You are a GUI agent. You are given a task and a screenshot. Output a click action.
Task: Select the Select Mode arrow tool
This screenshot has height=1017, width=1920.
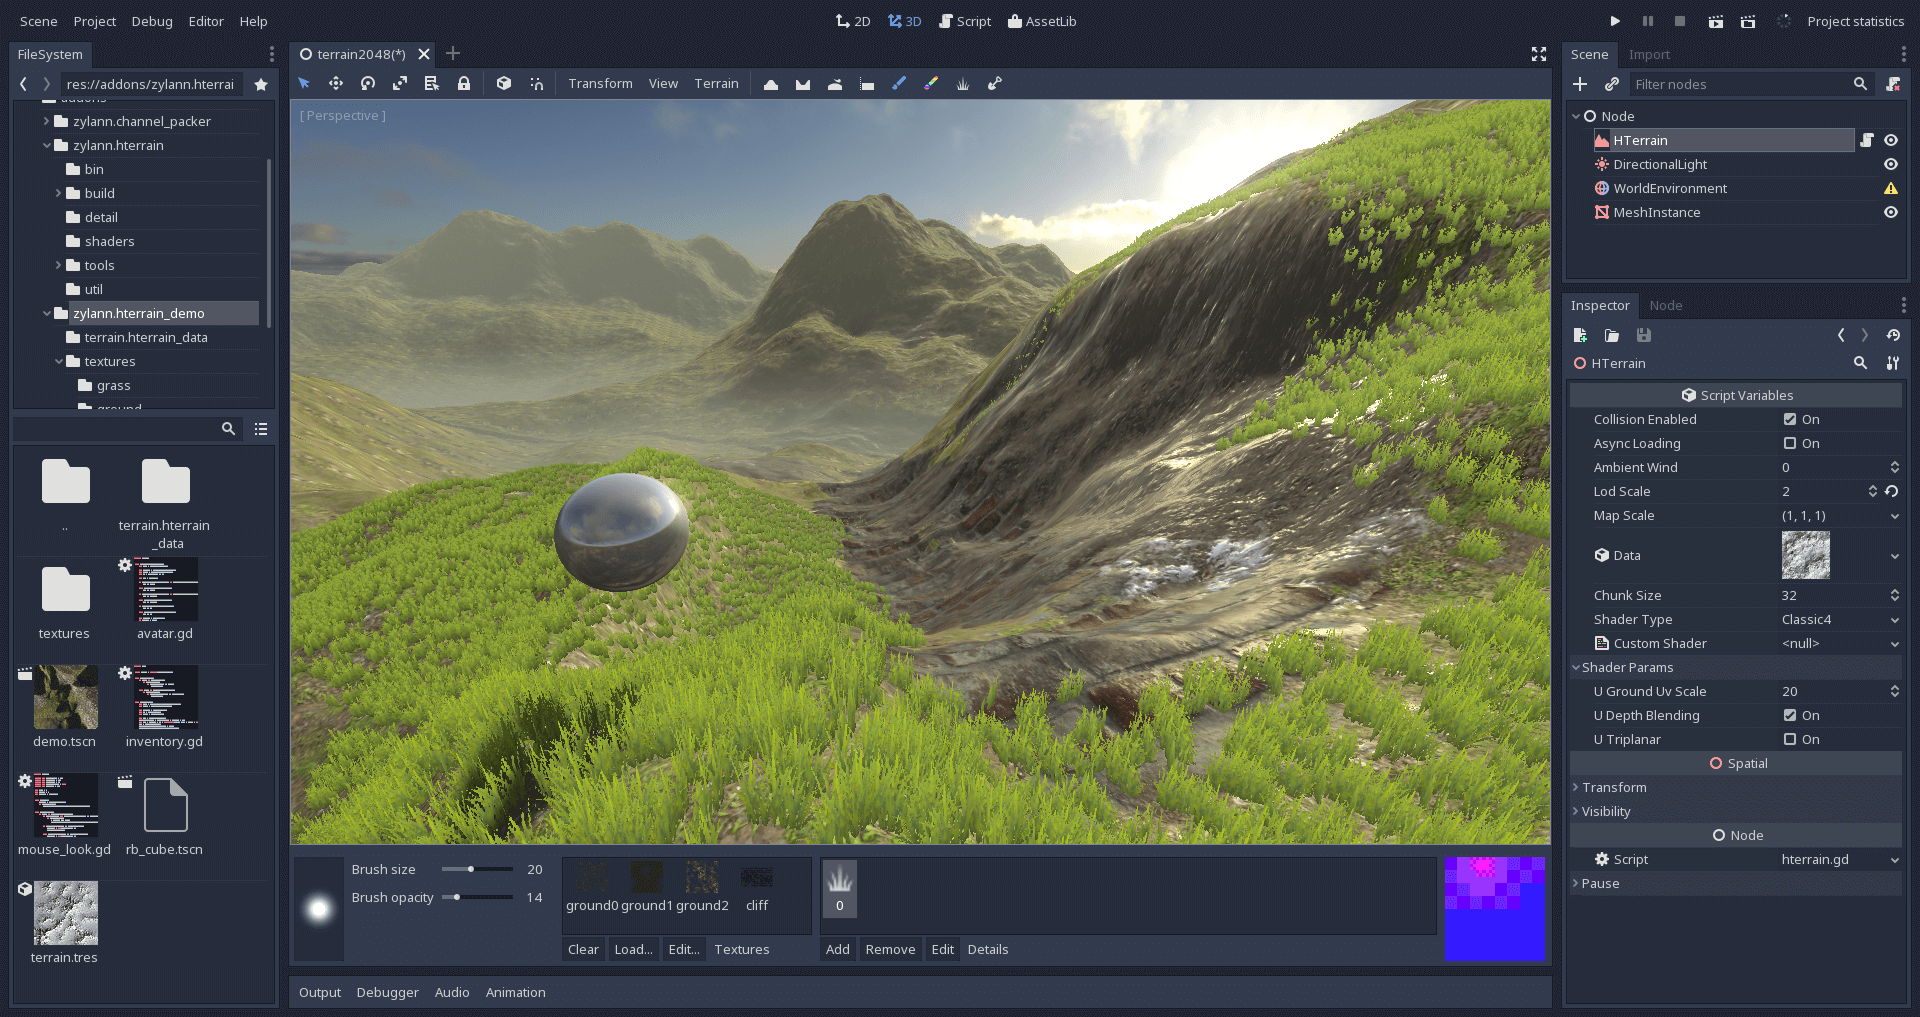pyautogui.click(x=304, y=84)
